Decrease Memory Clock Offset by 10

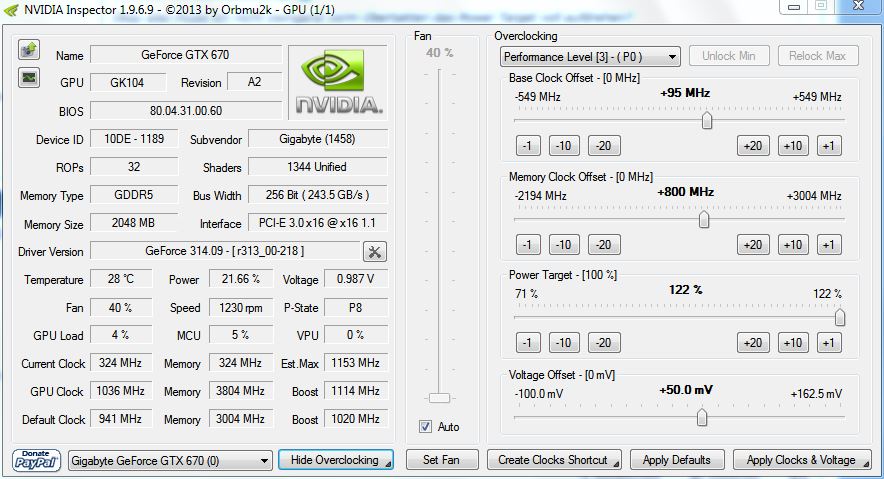point(564,245)
